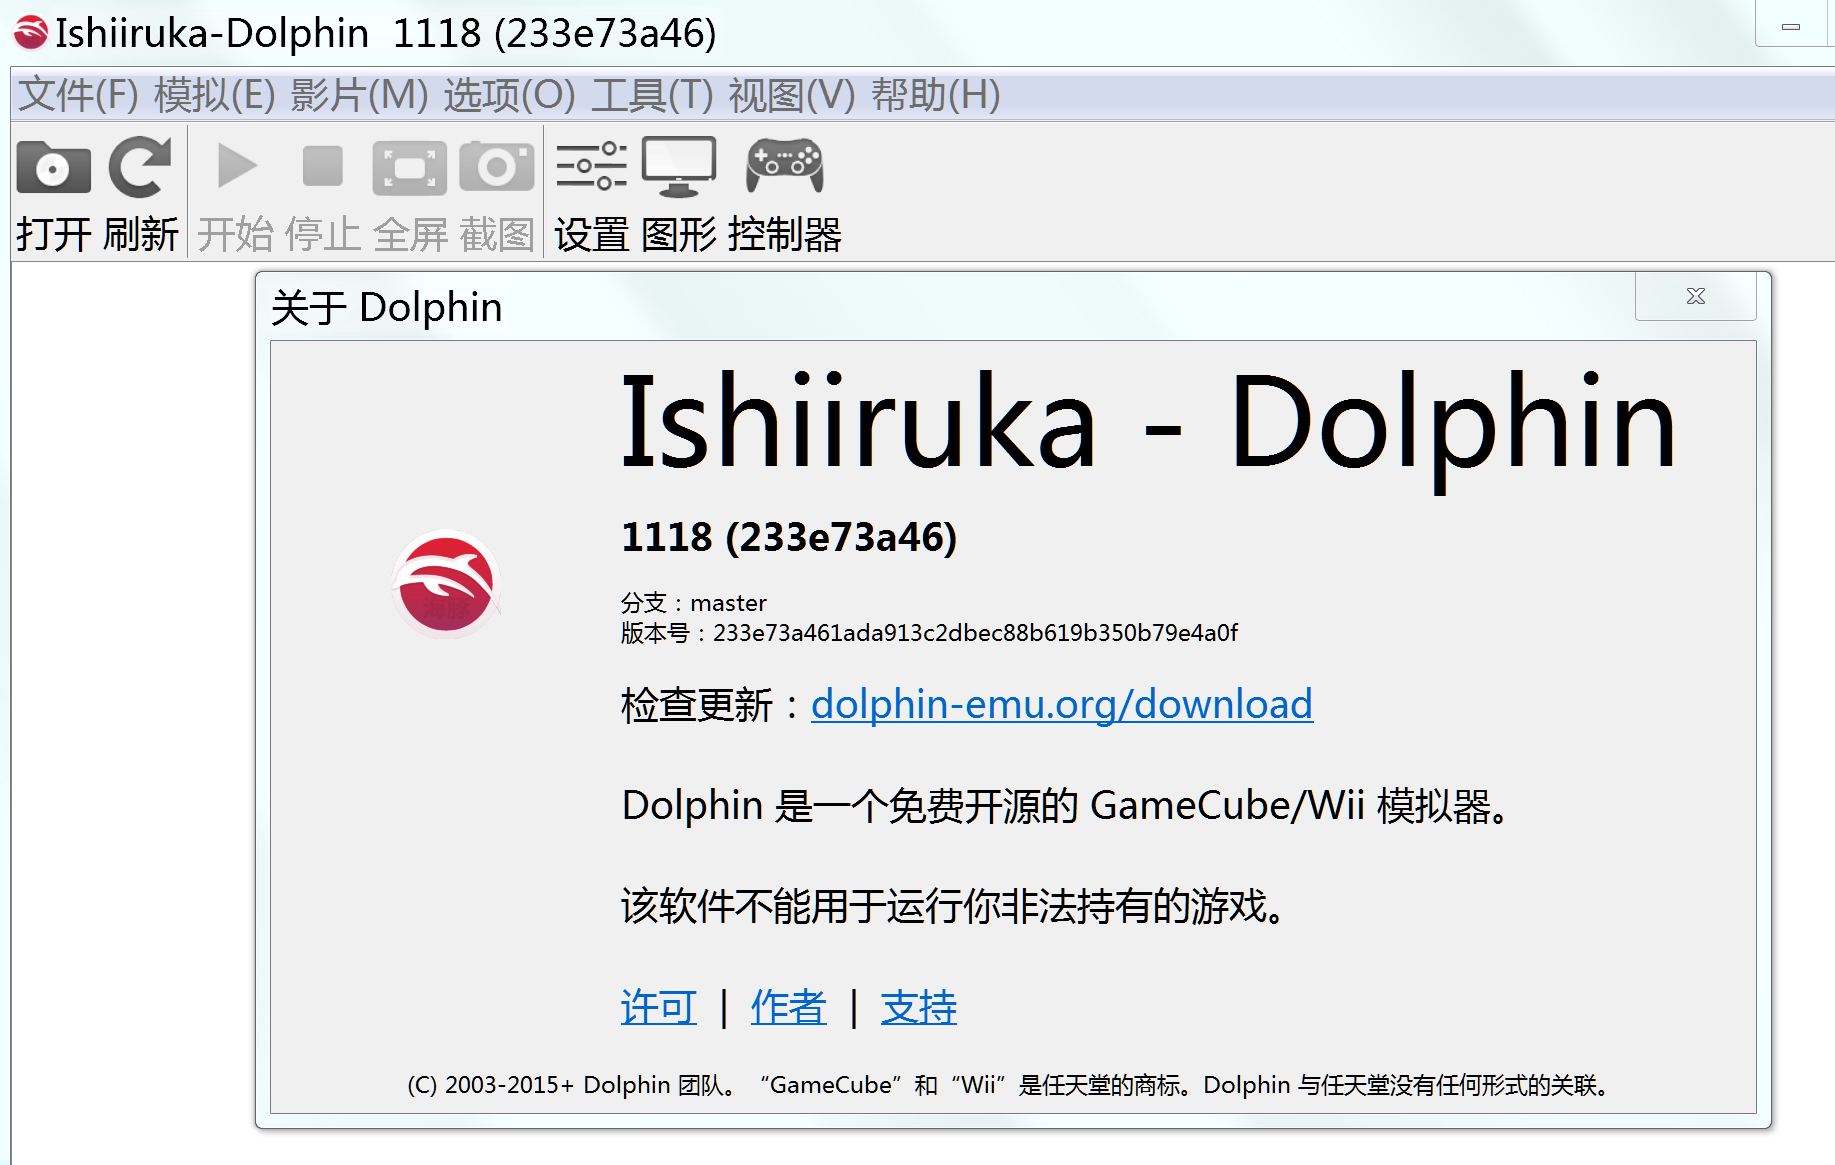Open the 许可 license link
The height and width of the screenshot is (1165, 1835).
[x=658, y=1007]
